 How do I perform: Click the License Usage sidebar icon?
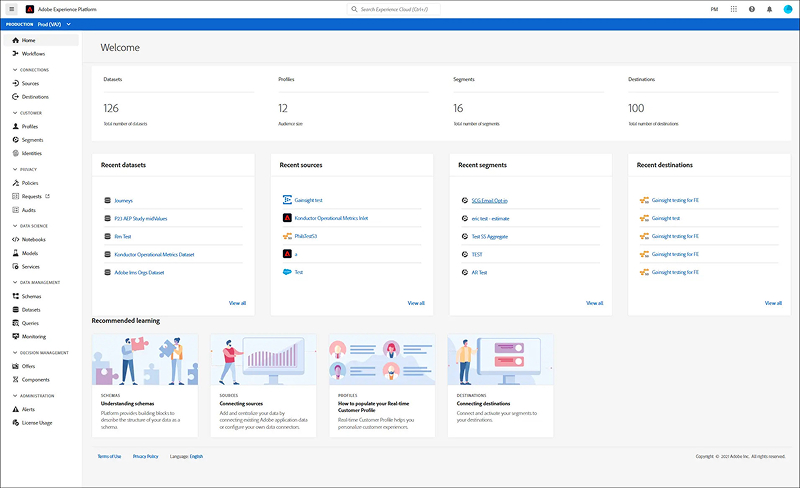coord(15,423)
